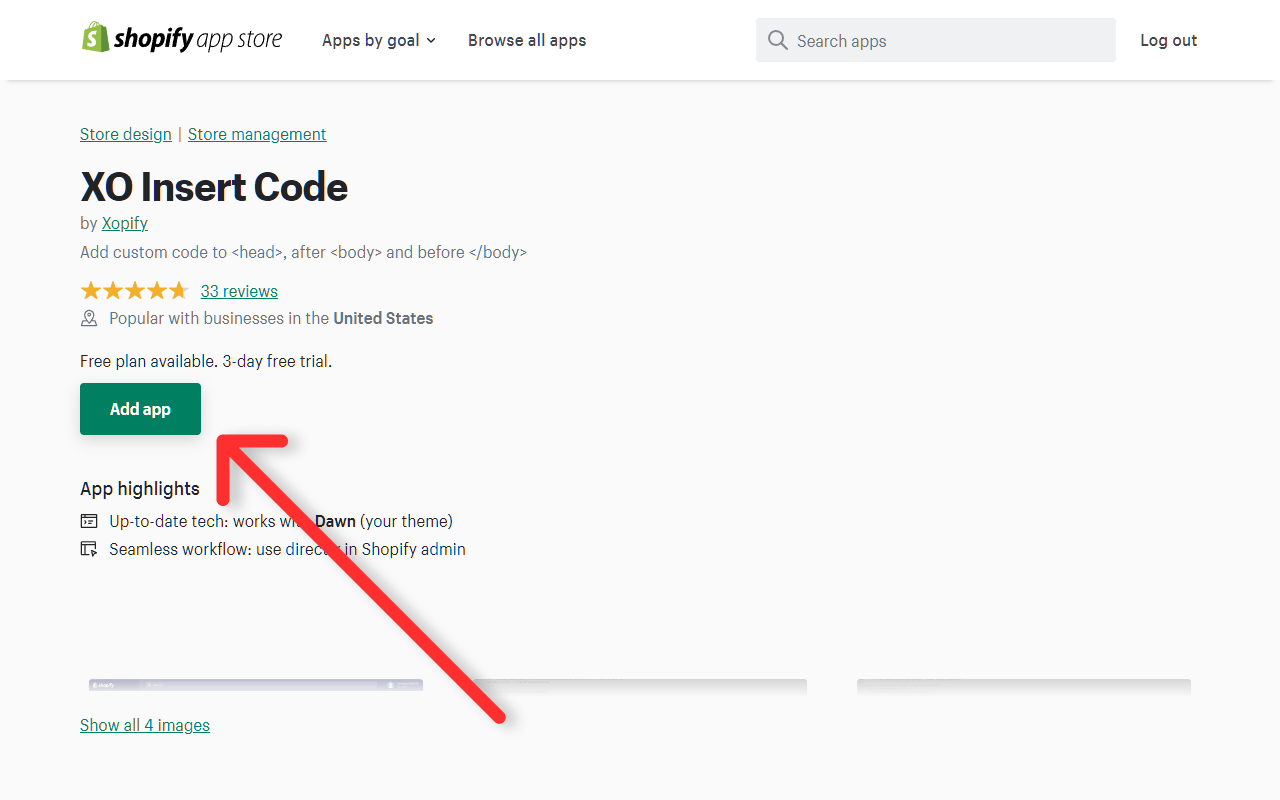Open Browse all apps
The height and width of the screenshot is (800, 1280).
pyautogui.click(x=527, y=40)
